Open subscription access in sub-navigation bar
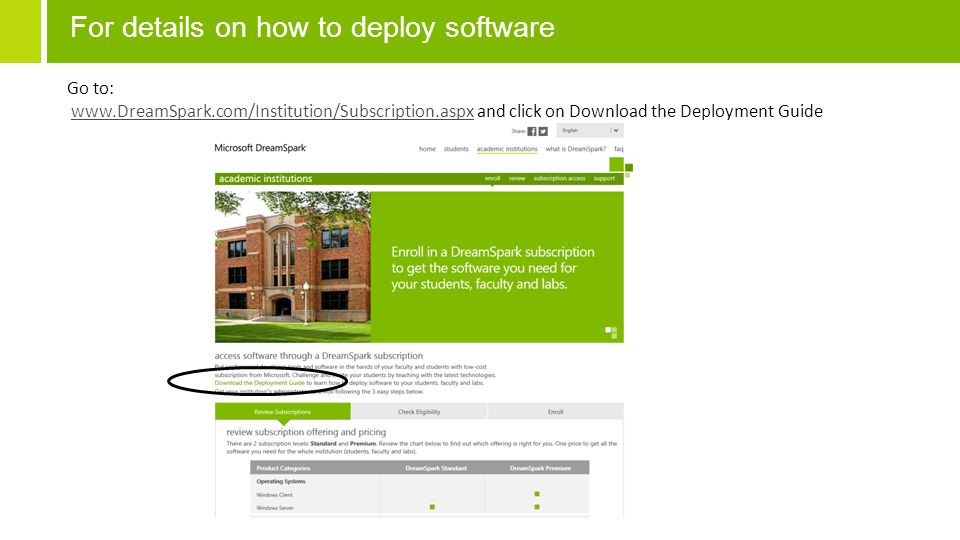The height and width of the screenshot is (540, 960). coord(560,178)
